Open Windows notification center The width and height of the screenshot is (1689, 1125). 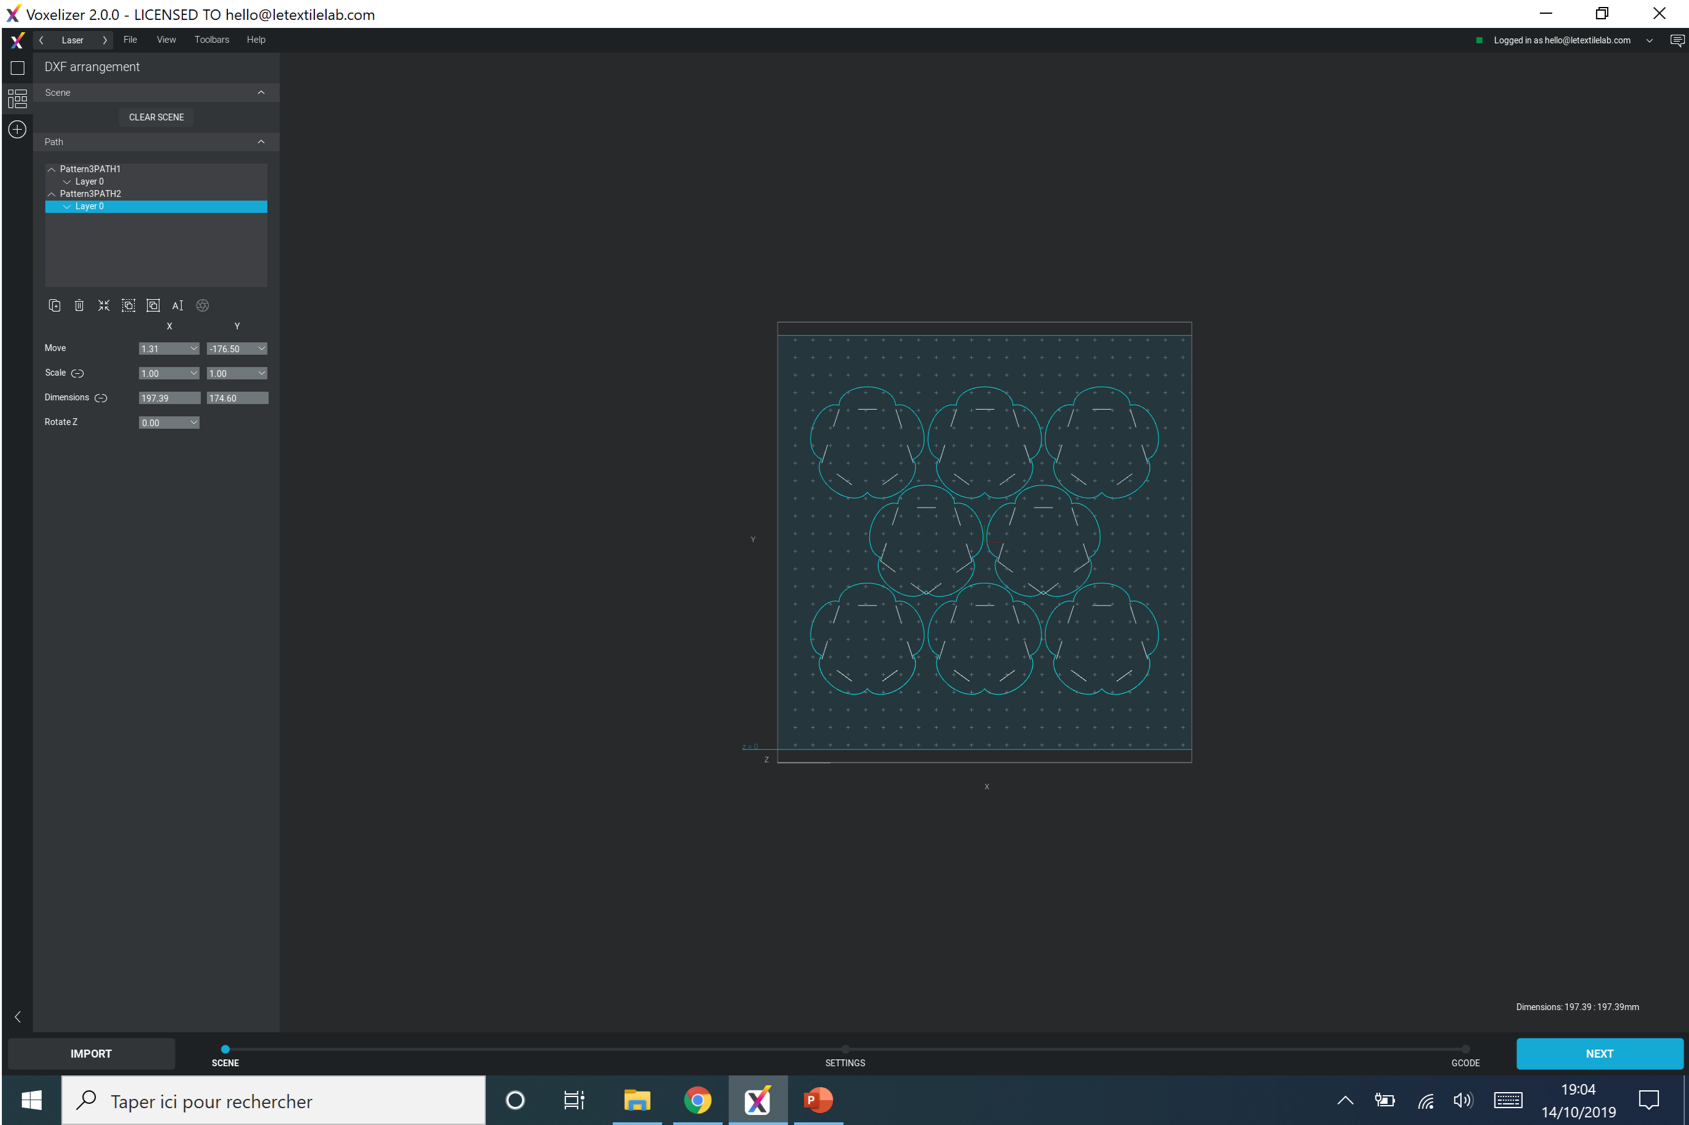click(1649, 1101)
